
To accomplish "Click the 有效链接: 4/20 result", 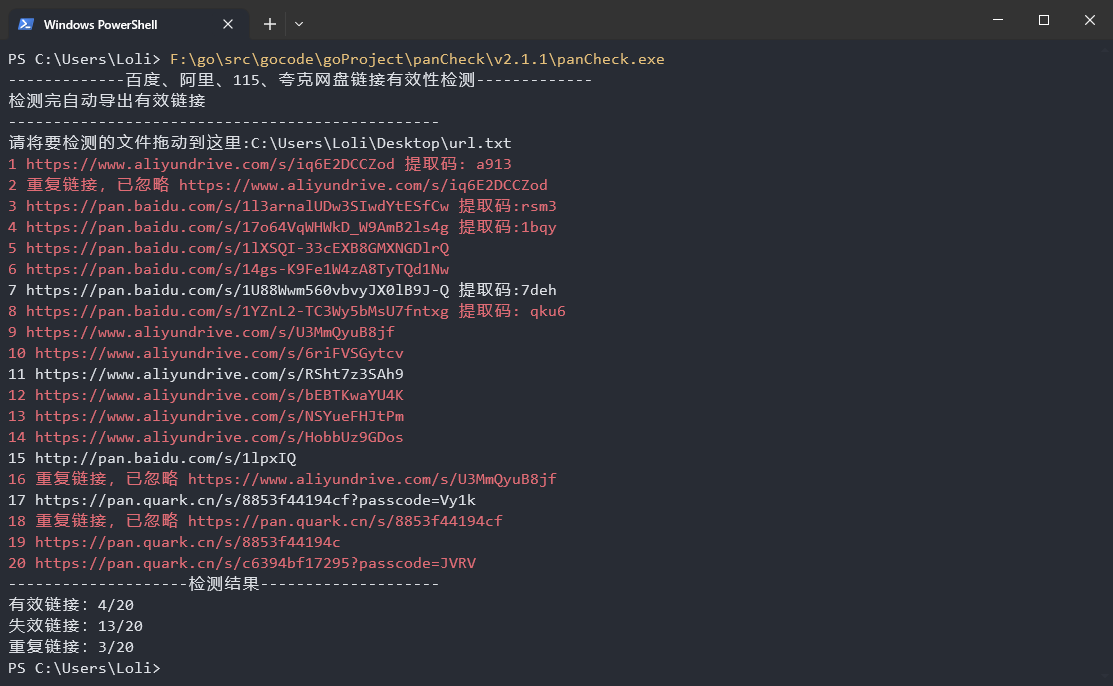I will click(71, 605).
